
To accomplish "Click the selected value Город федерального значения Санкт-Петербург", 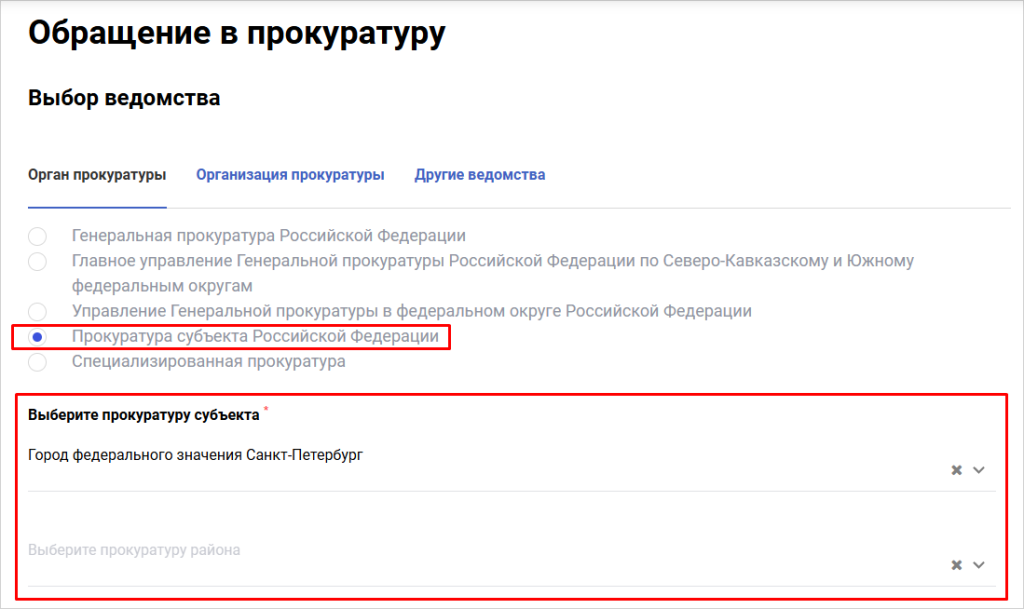I will pyautogui.click(x=195, y=455).
